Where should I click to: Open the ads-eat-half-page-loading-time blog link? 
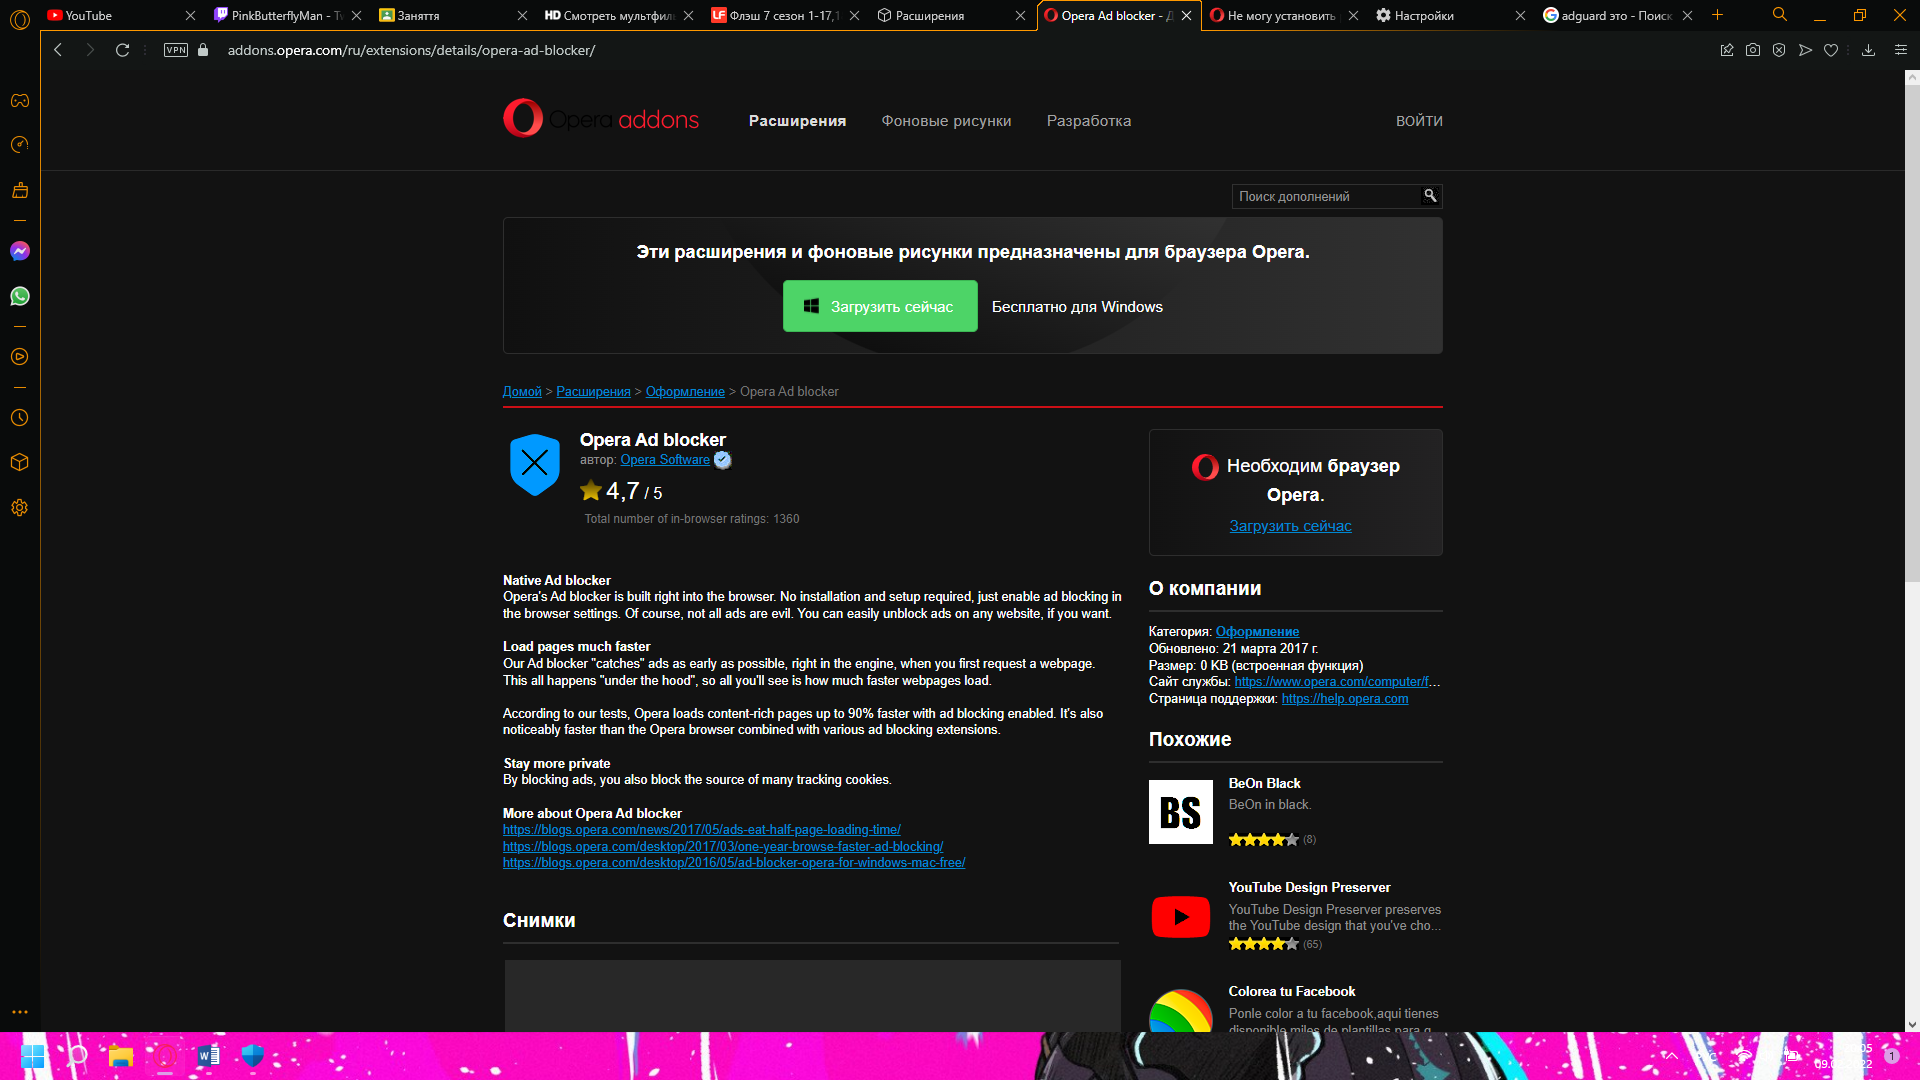point(701,830)
